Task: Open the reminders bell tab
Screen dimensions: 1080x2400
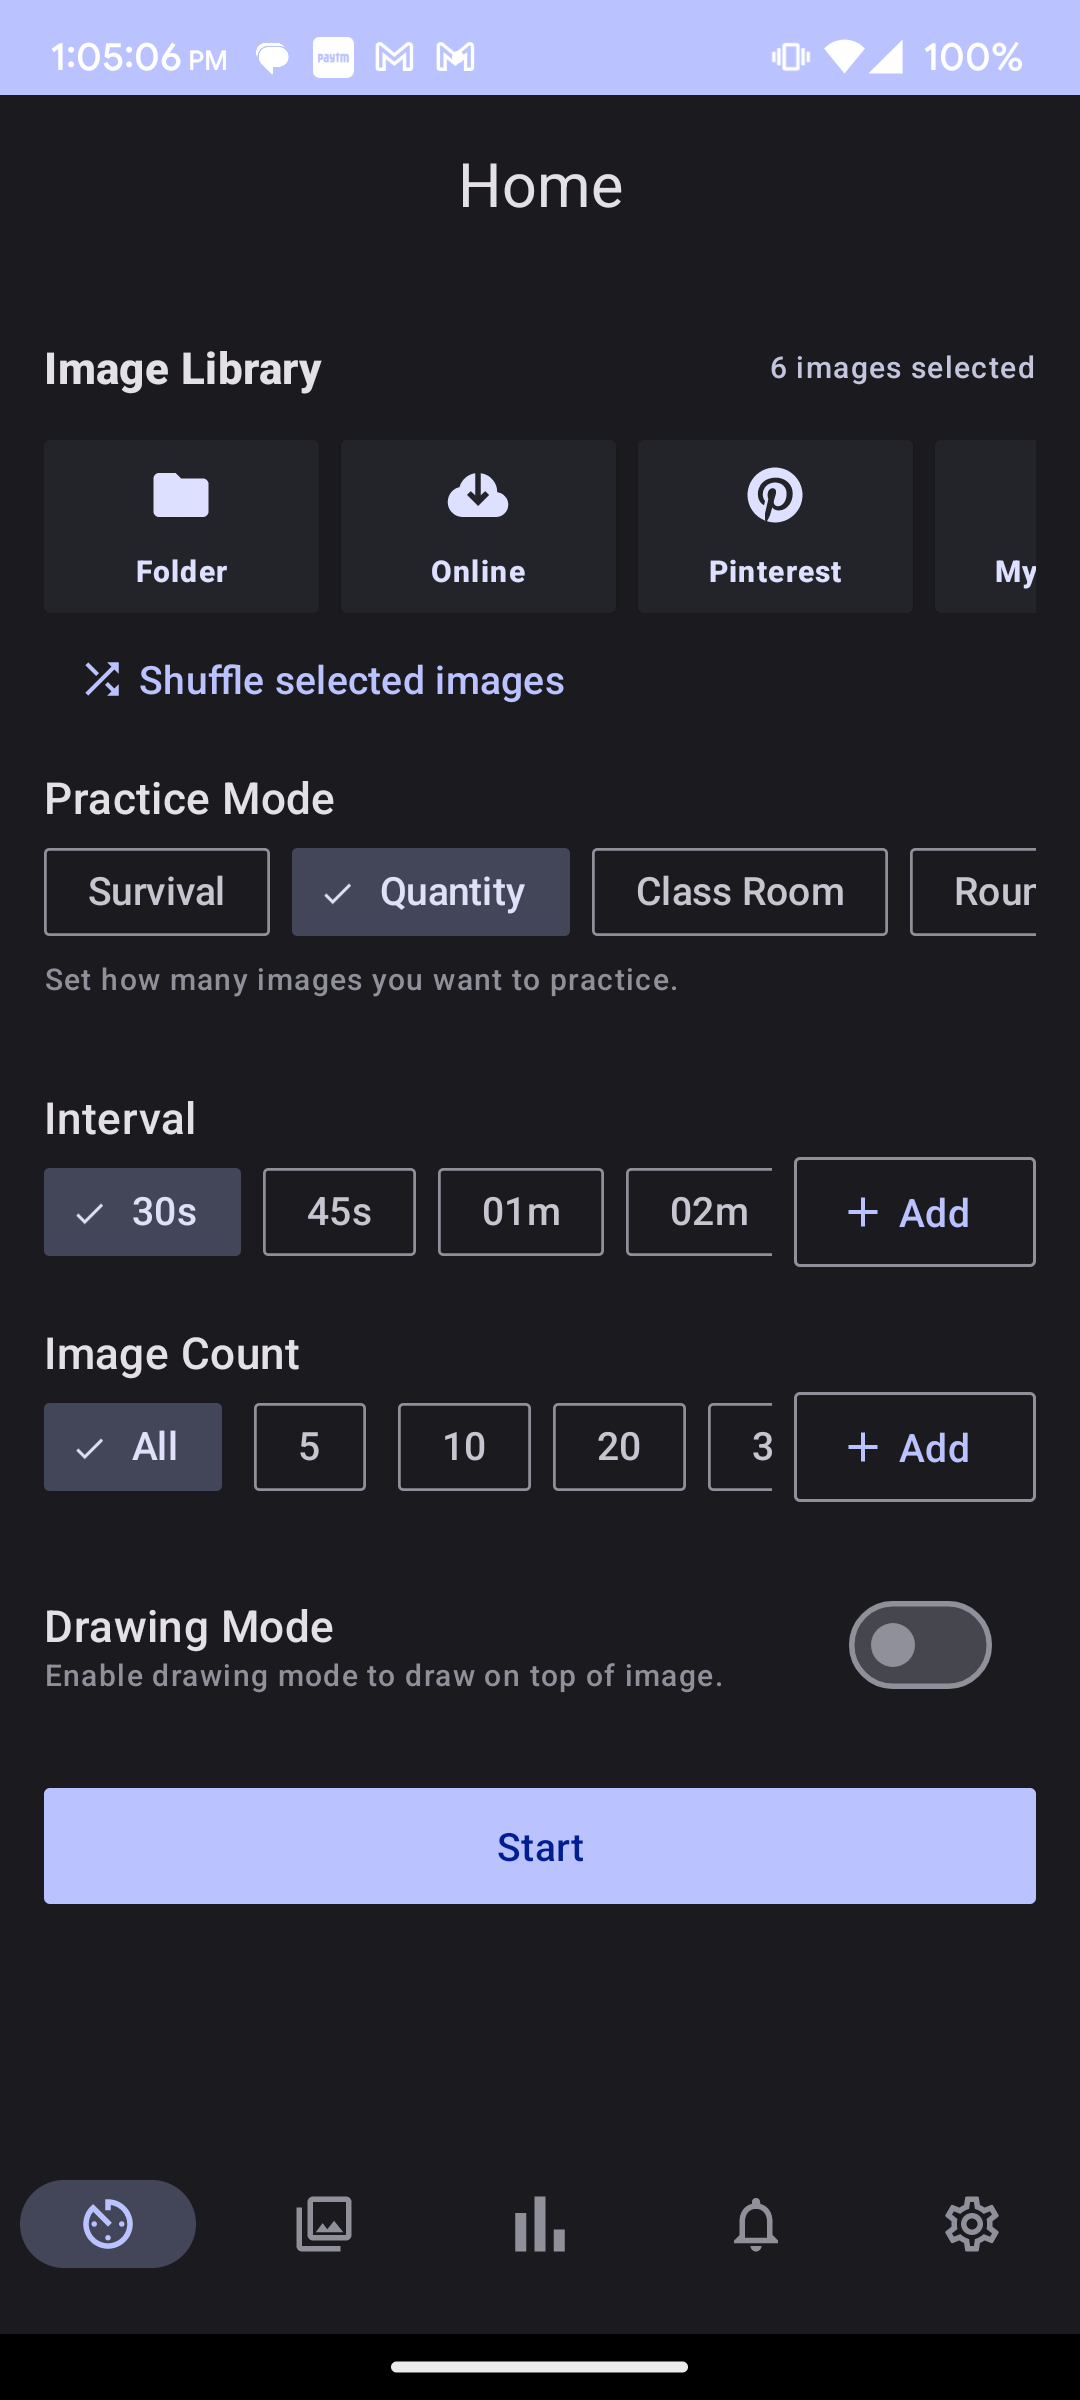Action: click(756, 2224)
